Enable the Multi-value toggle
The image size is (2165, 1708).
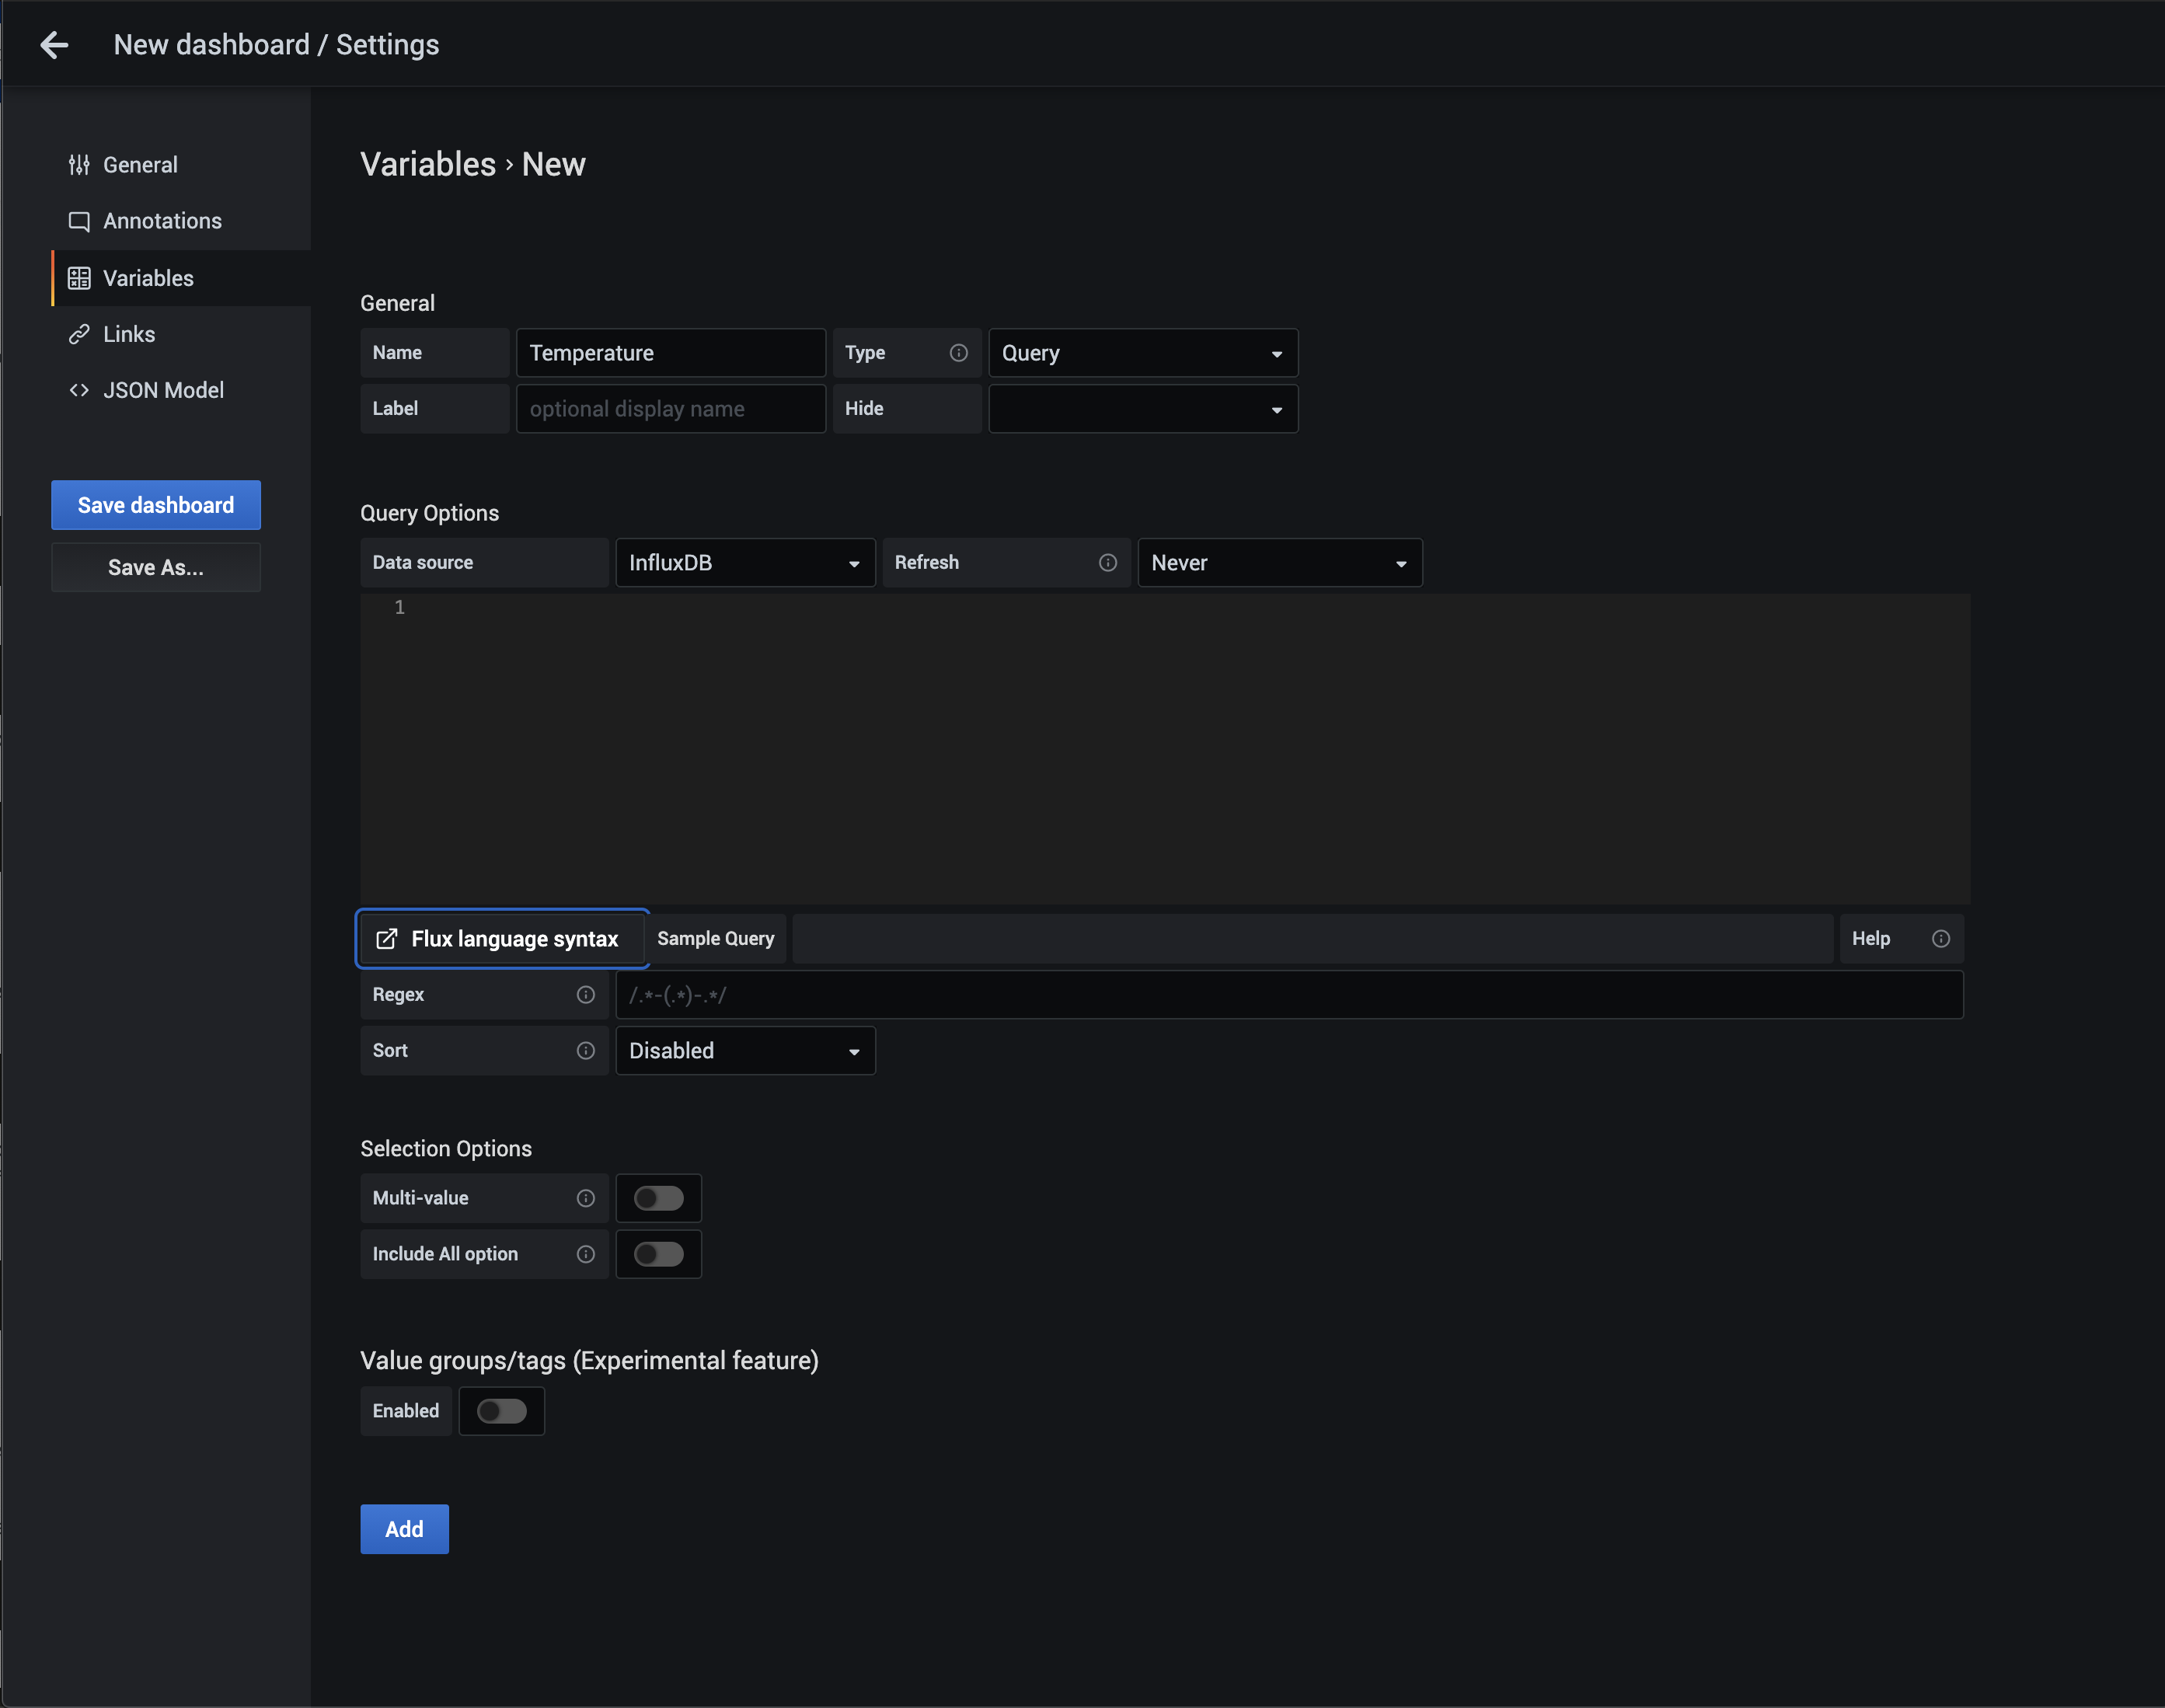coord(658,1198)
